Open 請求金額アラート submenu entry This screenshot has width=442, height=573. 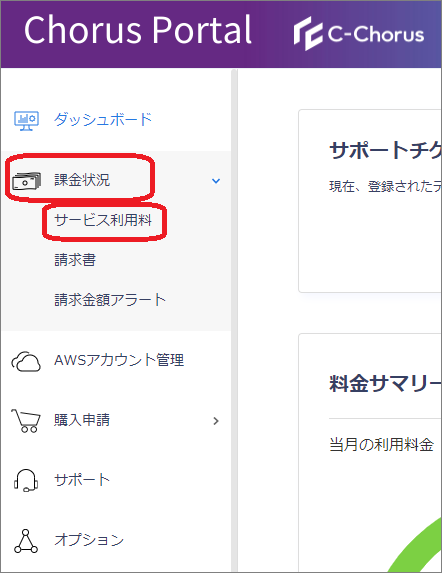(110, 300)
